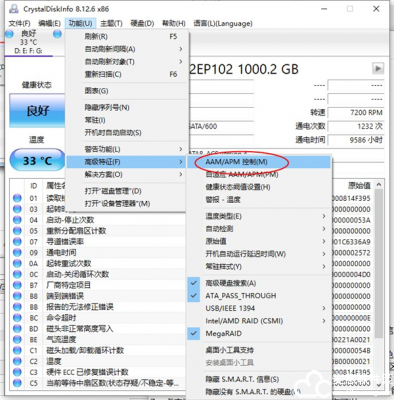The width and height of the screenshot is (394, 400).
Task: Toggle the ATA_PASS_THROUGH checked option
Action: click(x=259, y=296)
